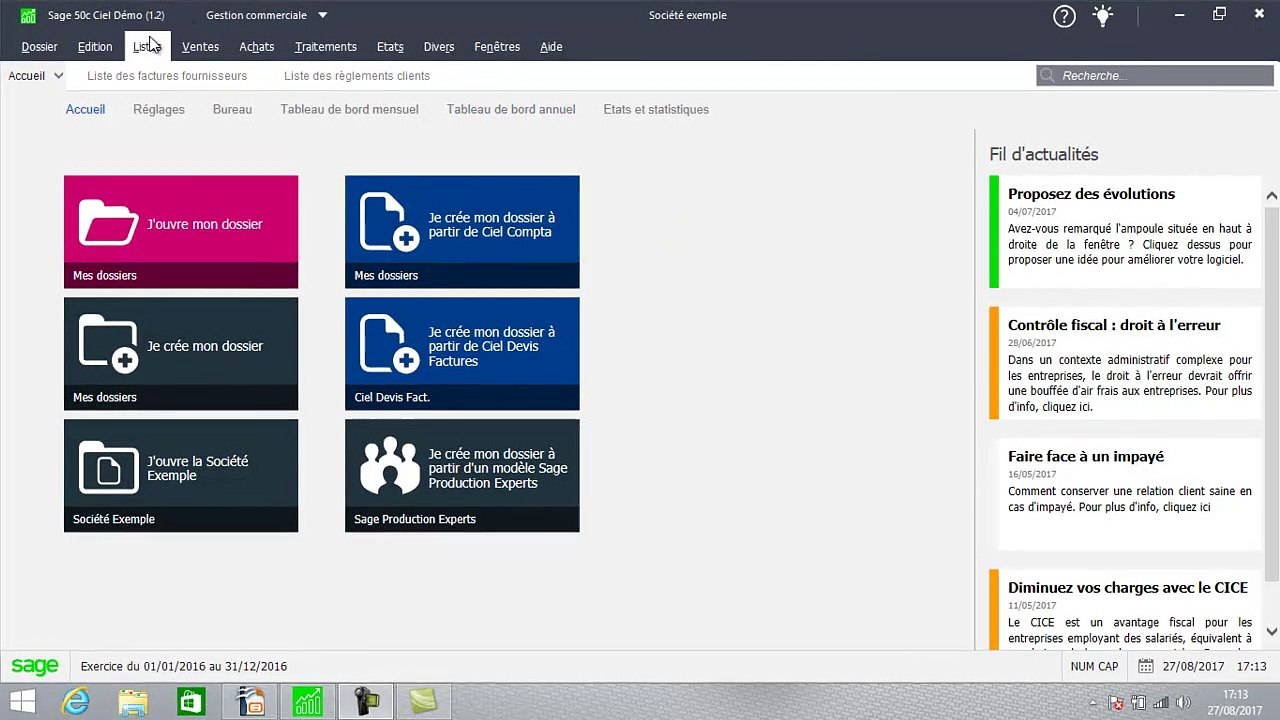Open help with the question mark icon
This screenshot has height=720, width=1280.
(x=1064, y=16)
